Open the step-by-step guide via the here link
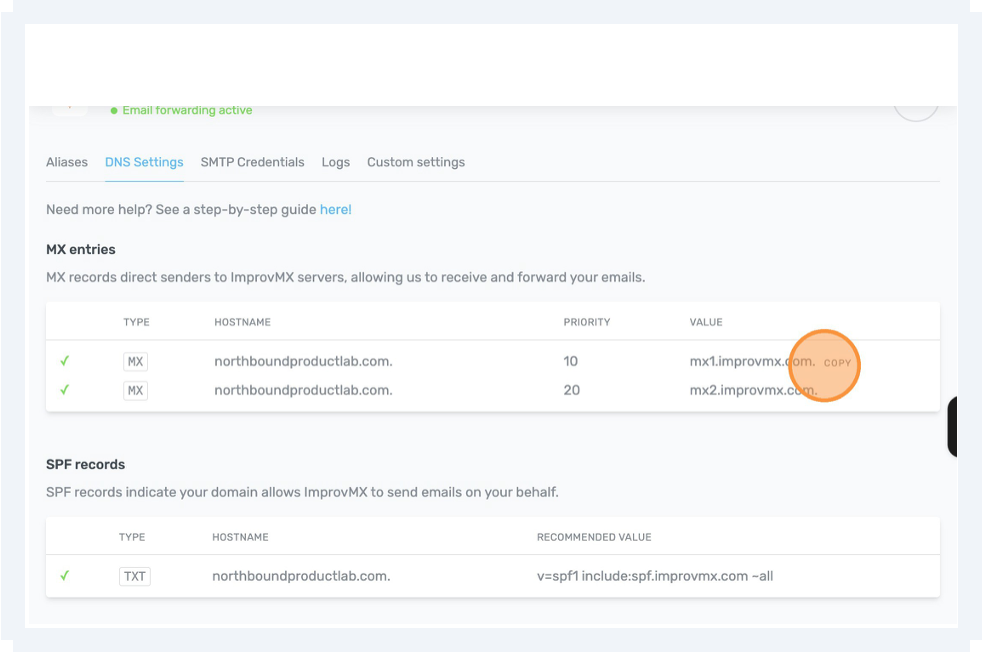Viewport: 982px width, 652px height. 335,209
